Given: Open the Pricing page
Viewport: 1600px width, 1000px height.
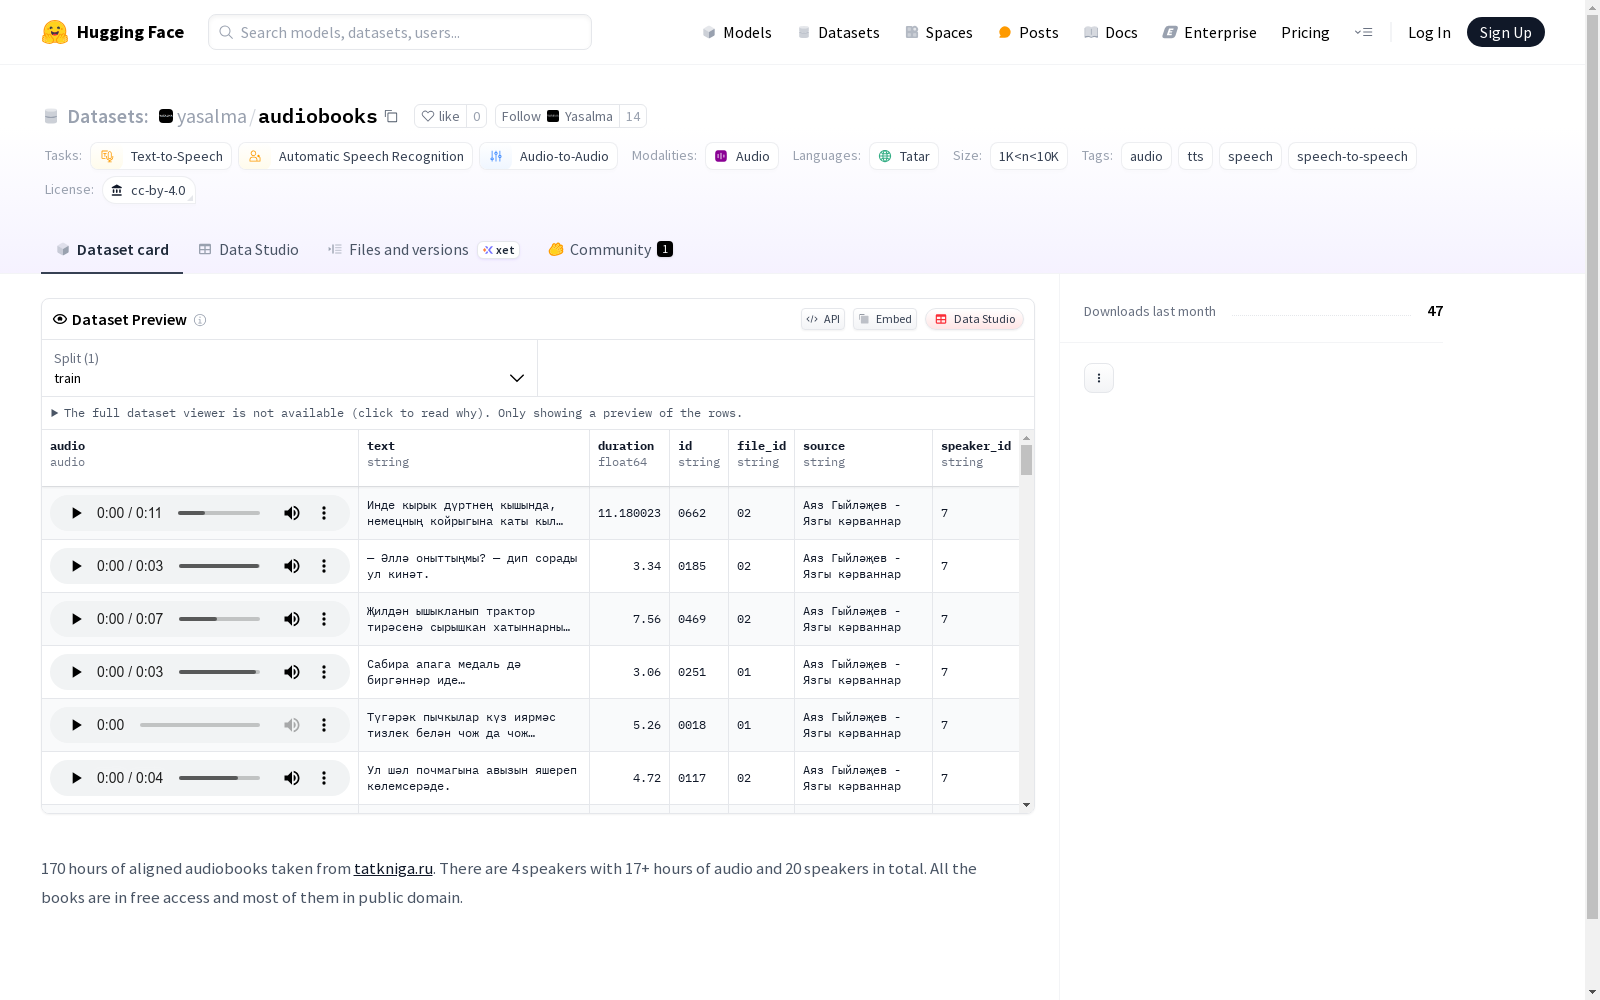Looking at the screenshot, I should pos(1305,32).
